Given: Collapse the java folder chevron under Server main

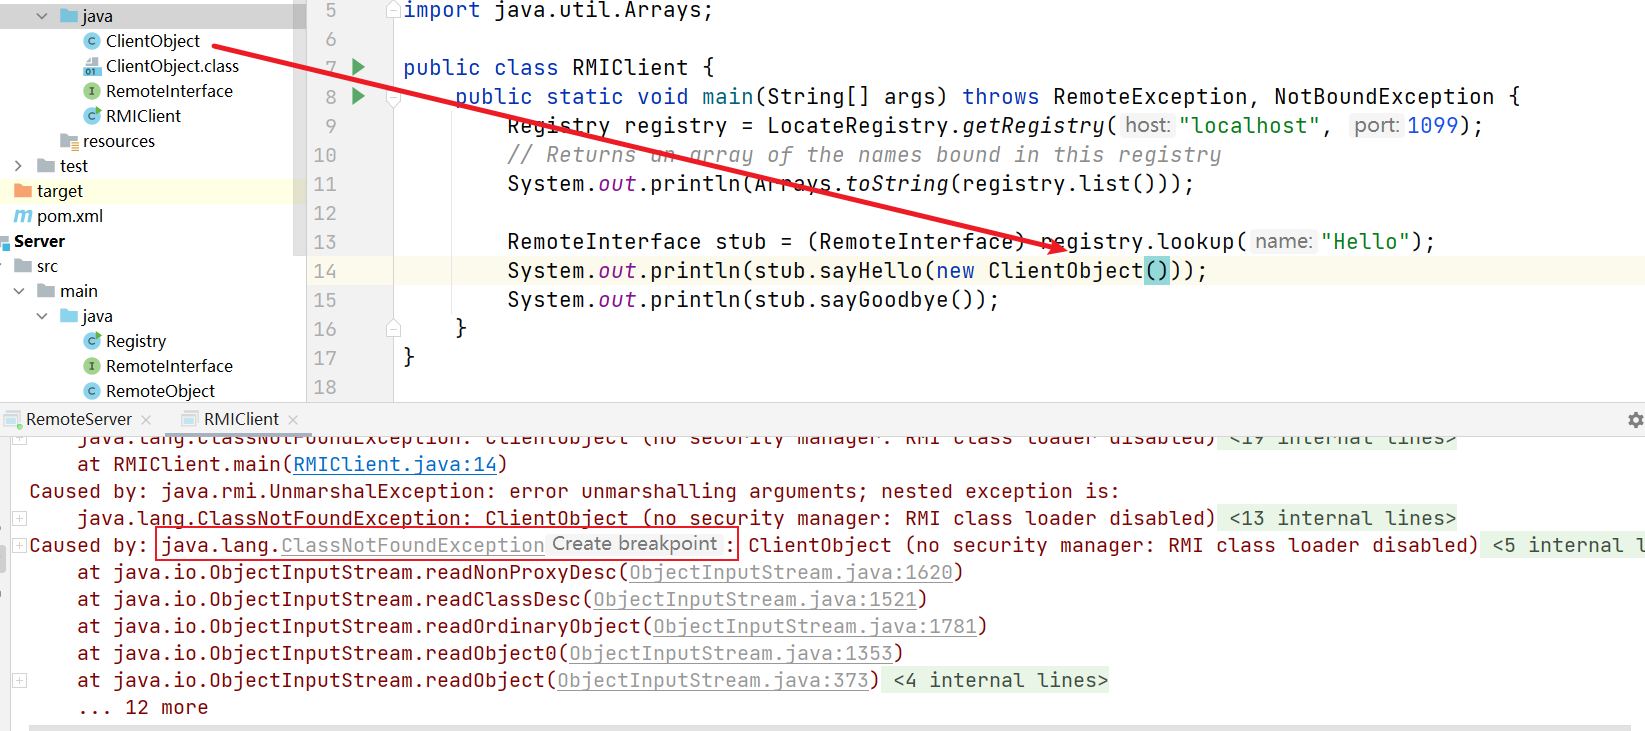Looking at the screenshot, I should click(x=42, y=316).
